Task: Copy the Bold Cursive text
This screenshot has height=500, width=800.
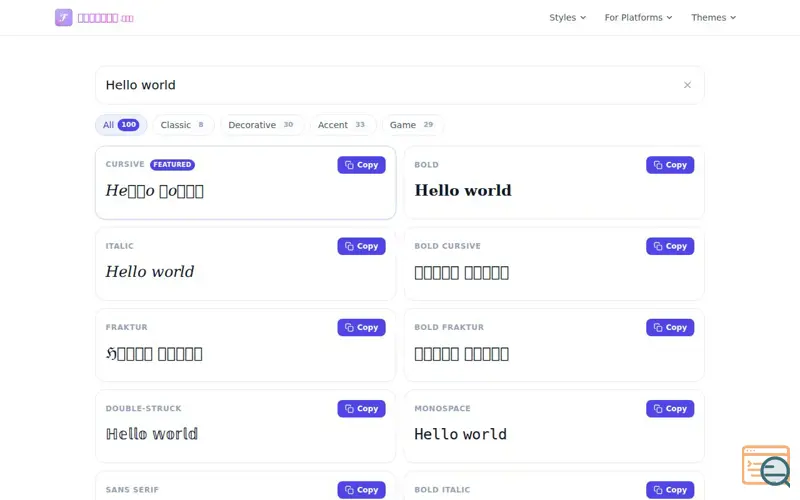Action: click(x=670, y=246)
